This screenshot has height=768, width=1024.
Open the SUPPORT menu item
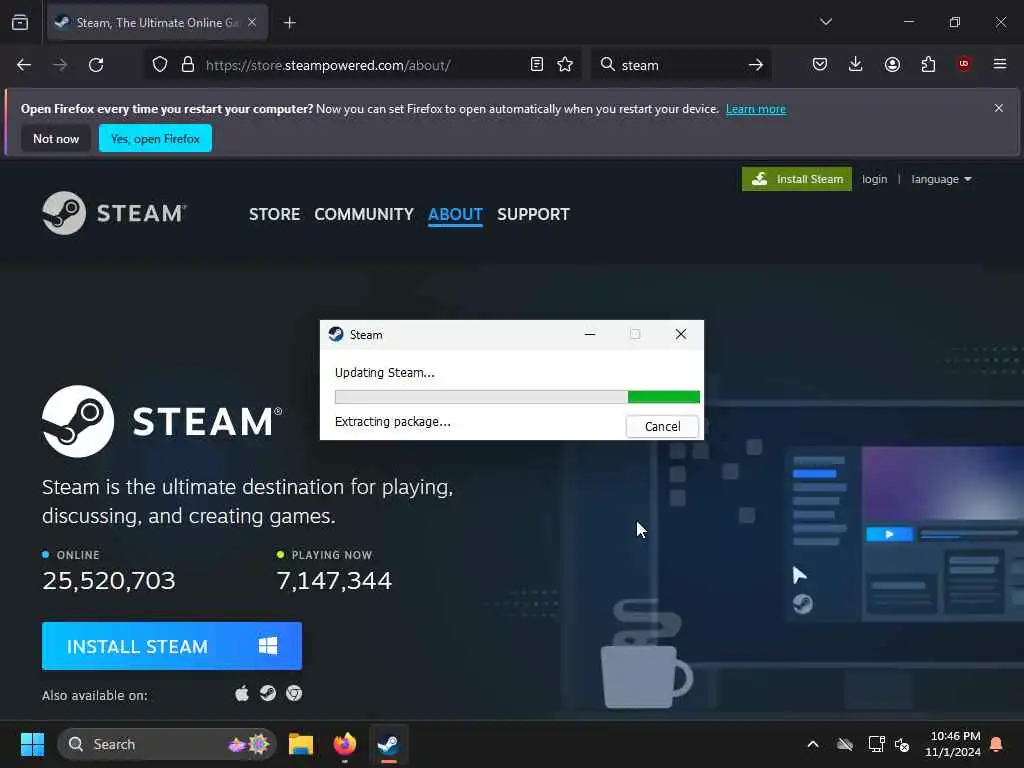[534, 214]
